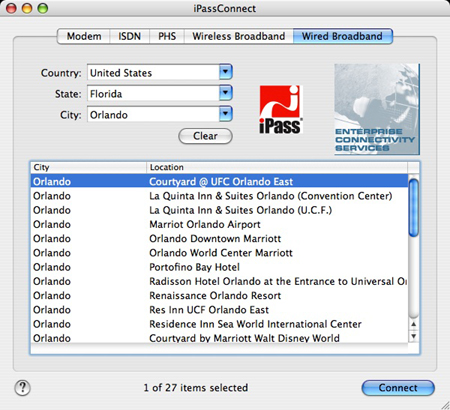Image resolution: width=450 pixels, height=410 pixels.
Task: Open the City dropdown arrow
Action: [x=226, y=114]
